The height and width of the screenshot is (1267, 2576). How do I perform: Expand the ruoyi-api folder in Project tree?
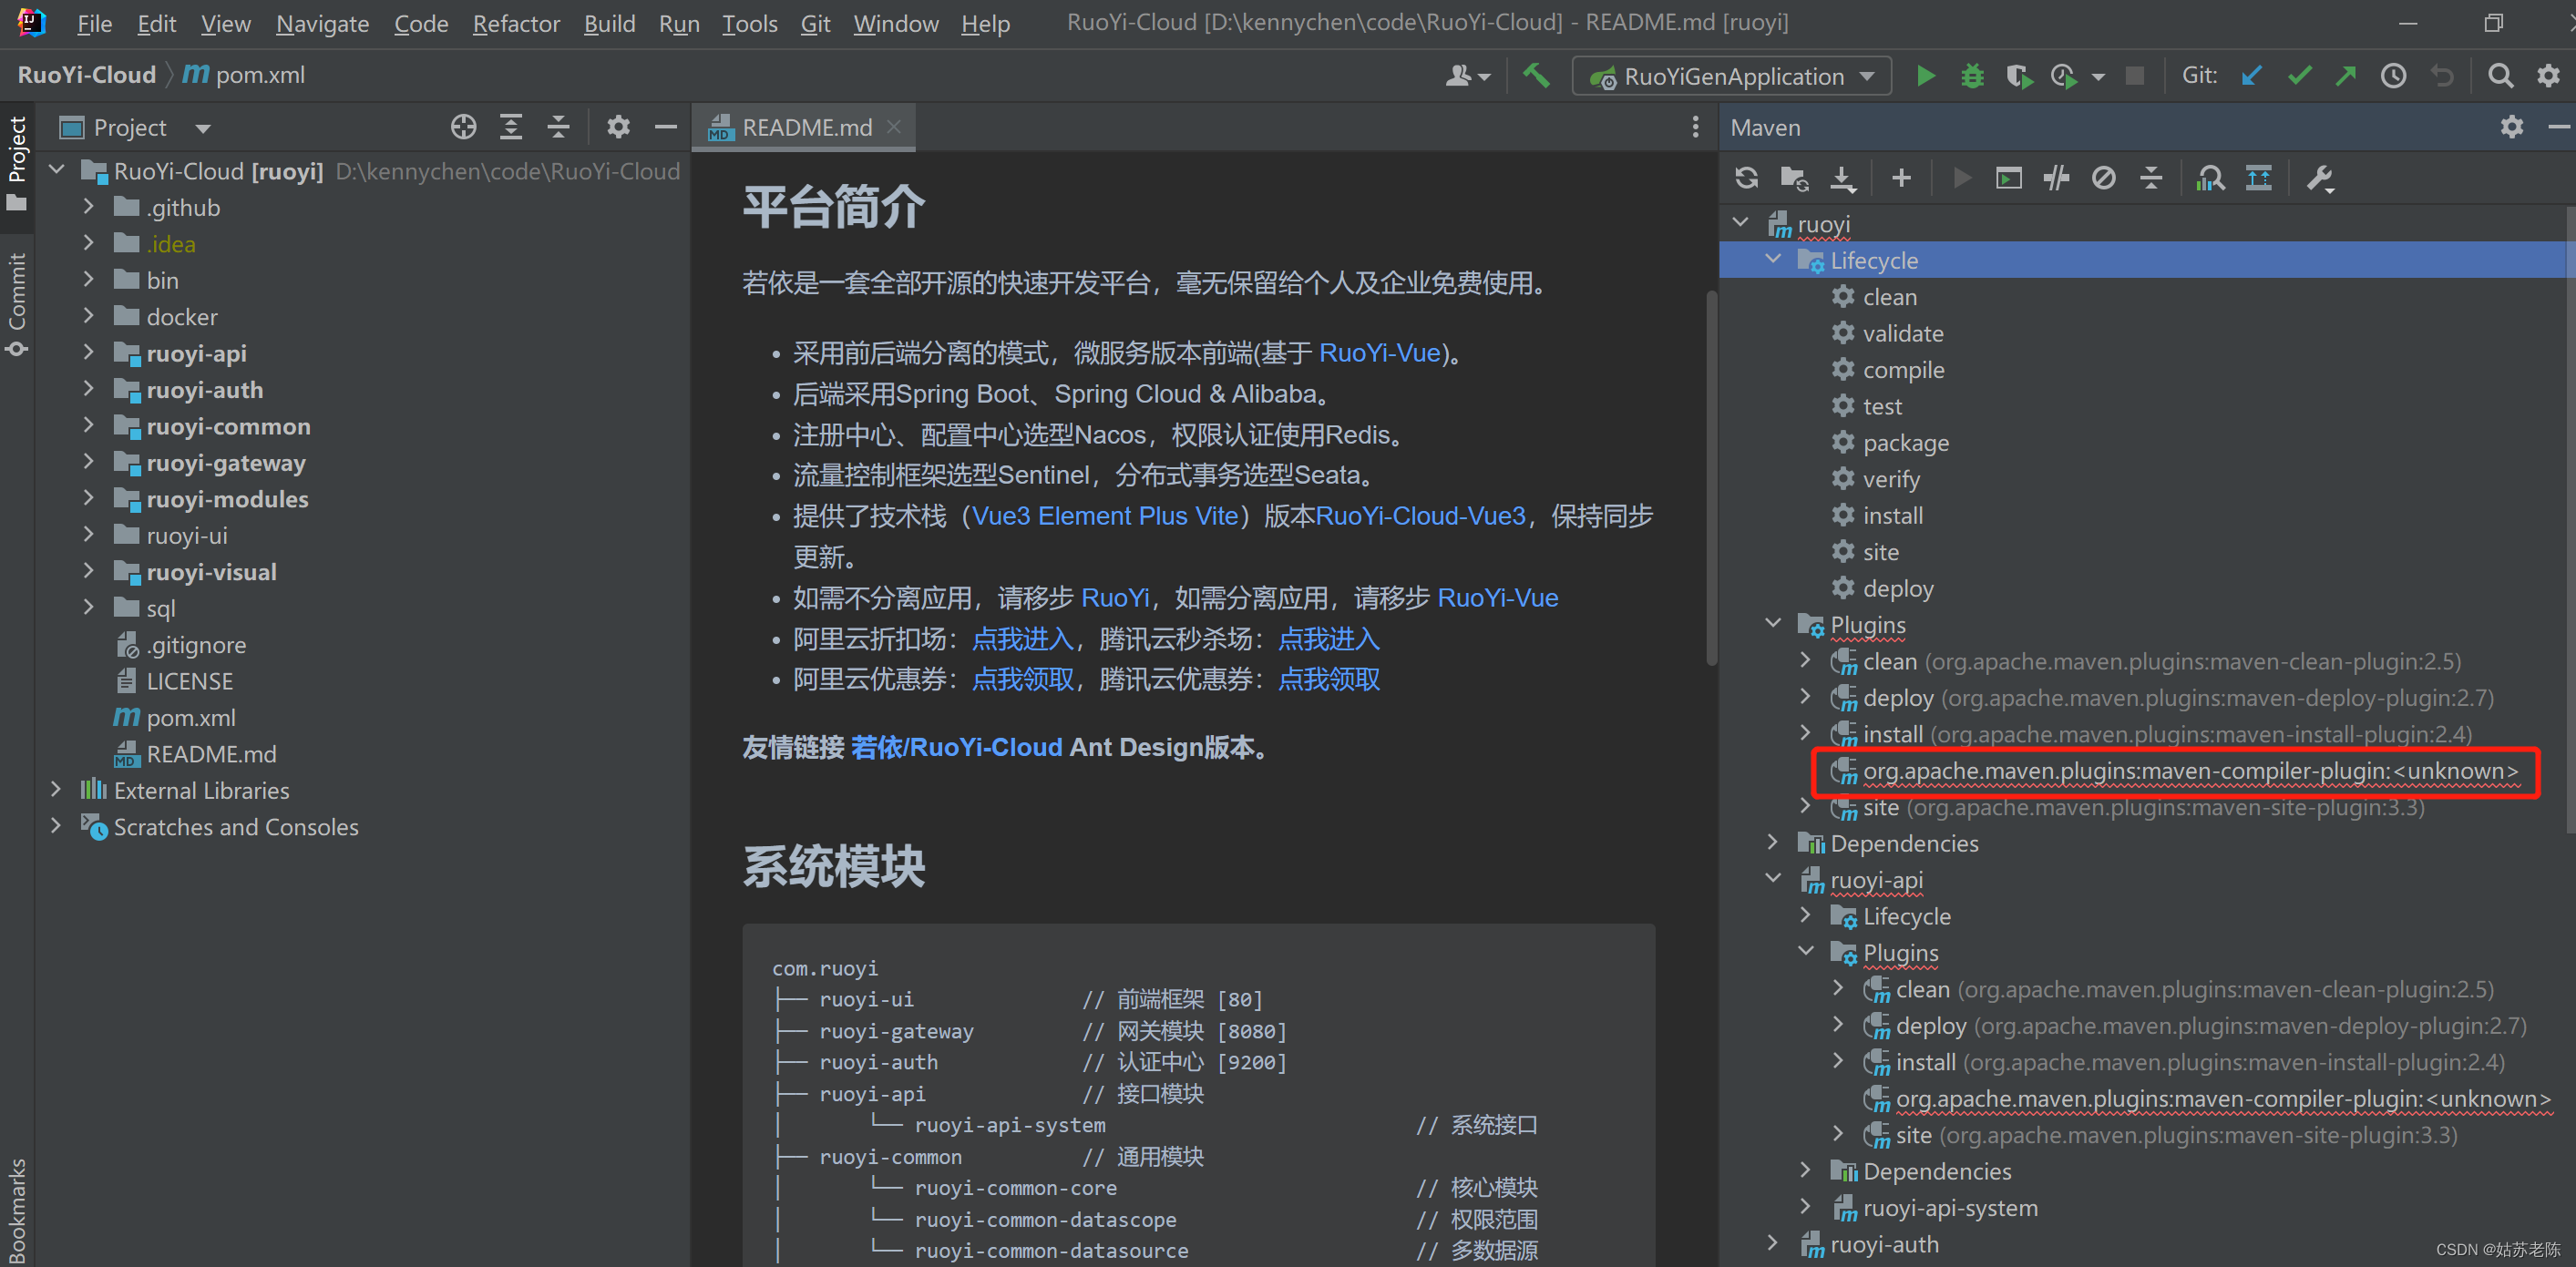tap(88, 353)
